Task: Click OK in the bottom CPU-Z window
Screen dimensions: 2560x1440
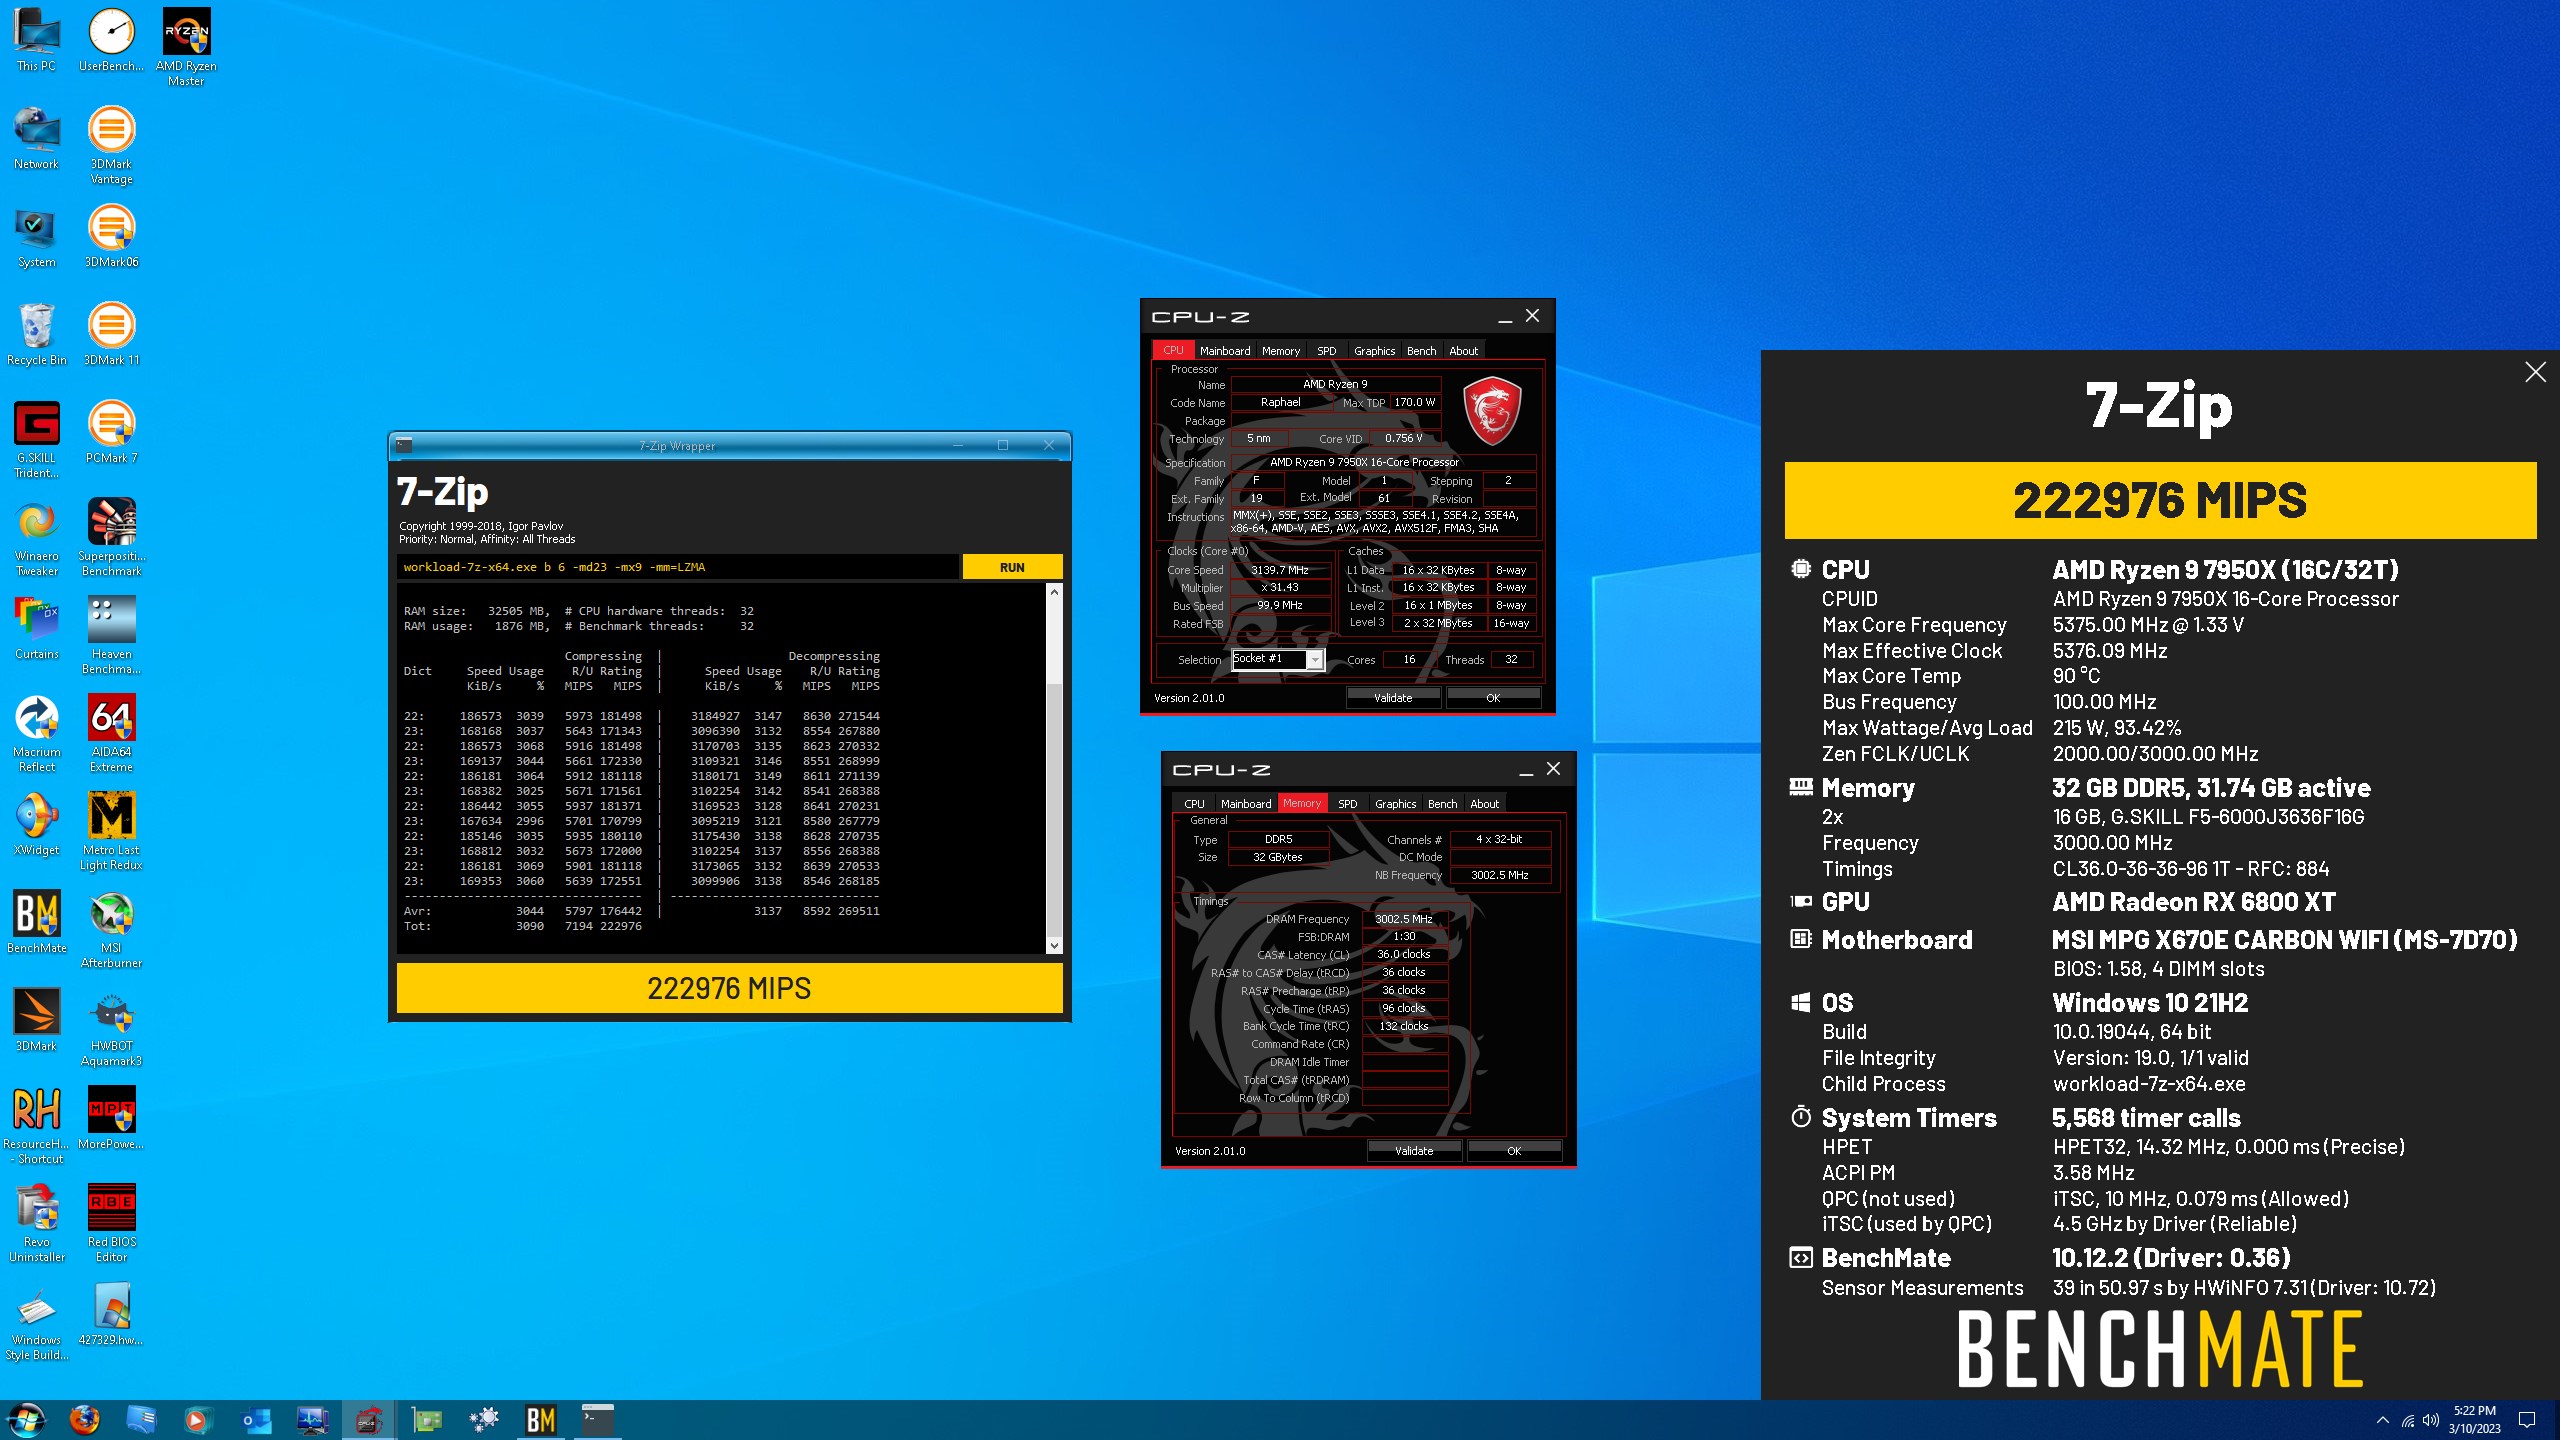Action: coord(1514,1151)
